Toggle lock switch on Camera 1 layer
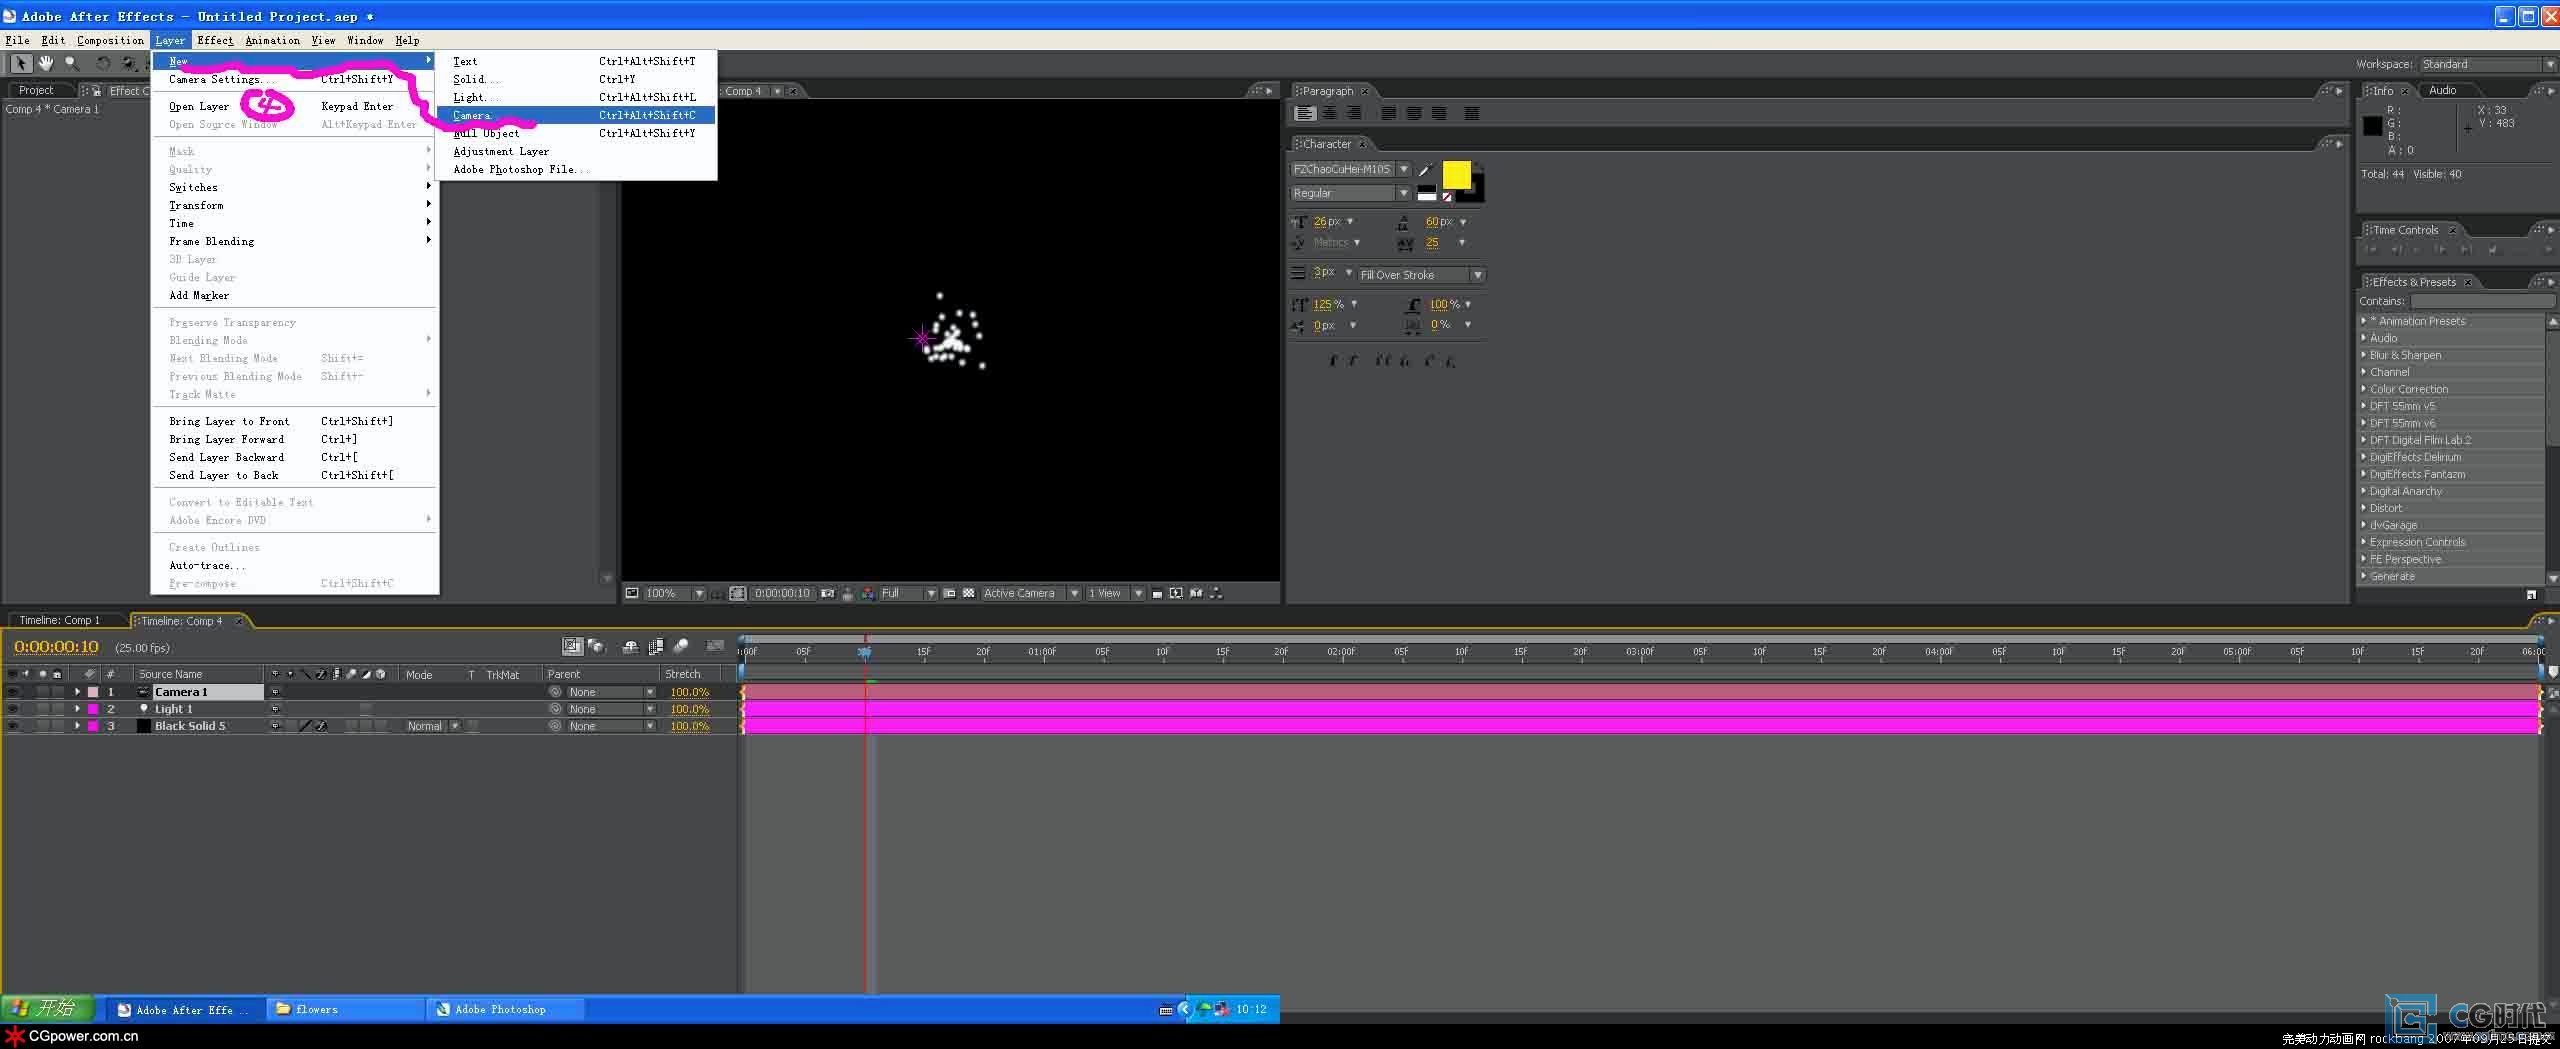 [58, 692]
